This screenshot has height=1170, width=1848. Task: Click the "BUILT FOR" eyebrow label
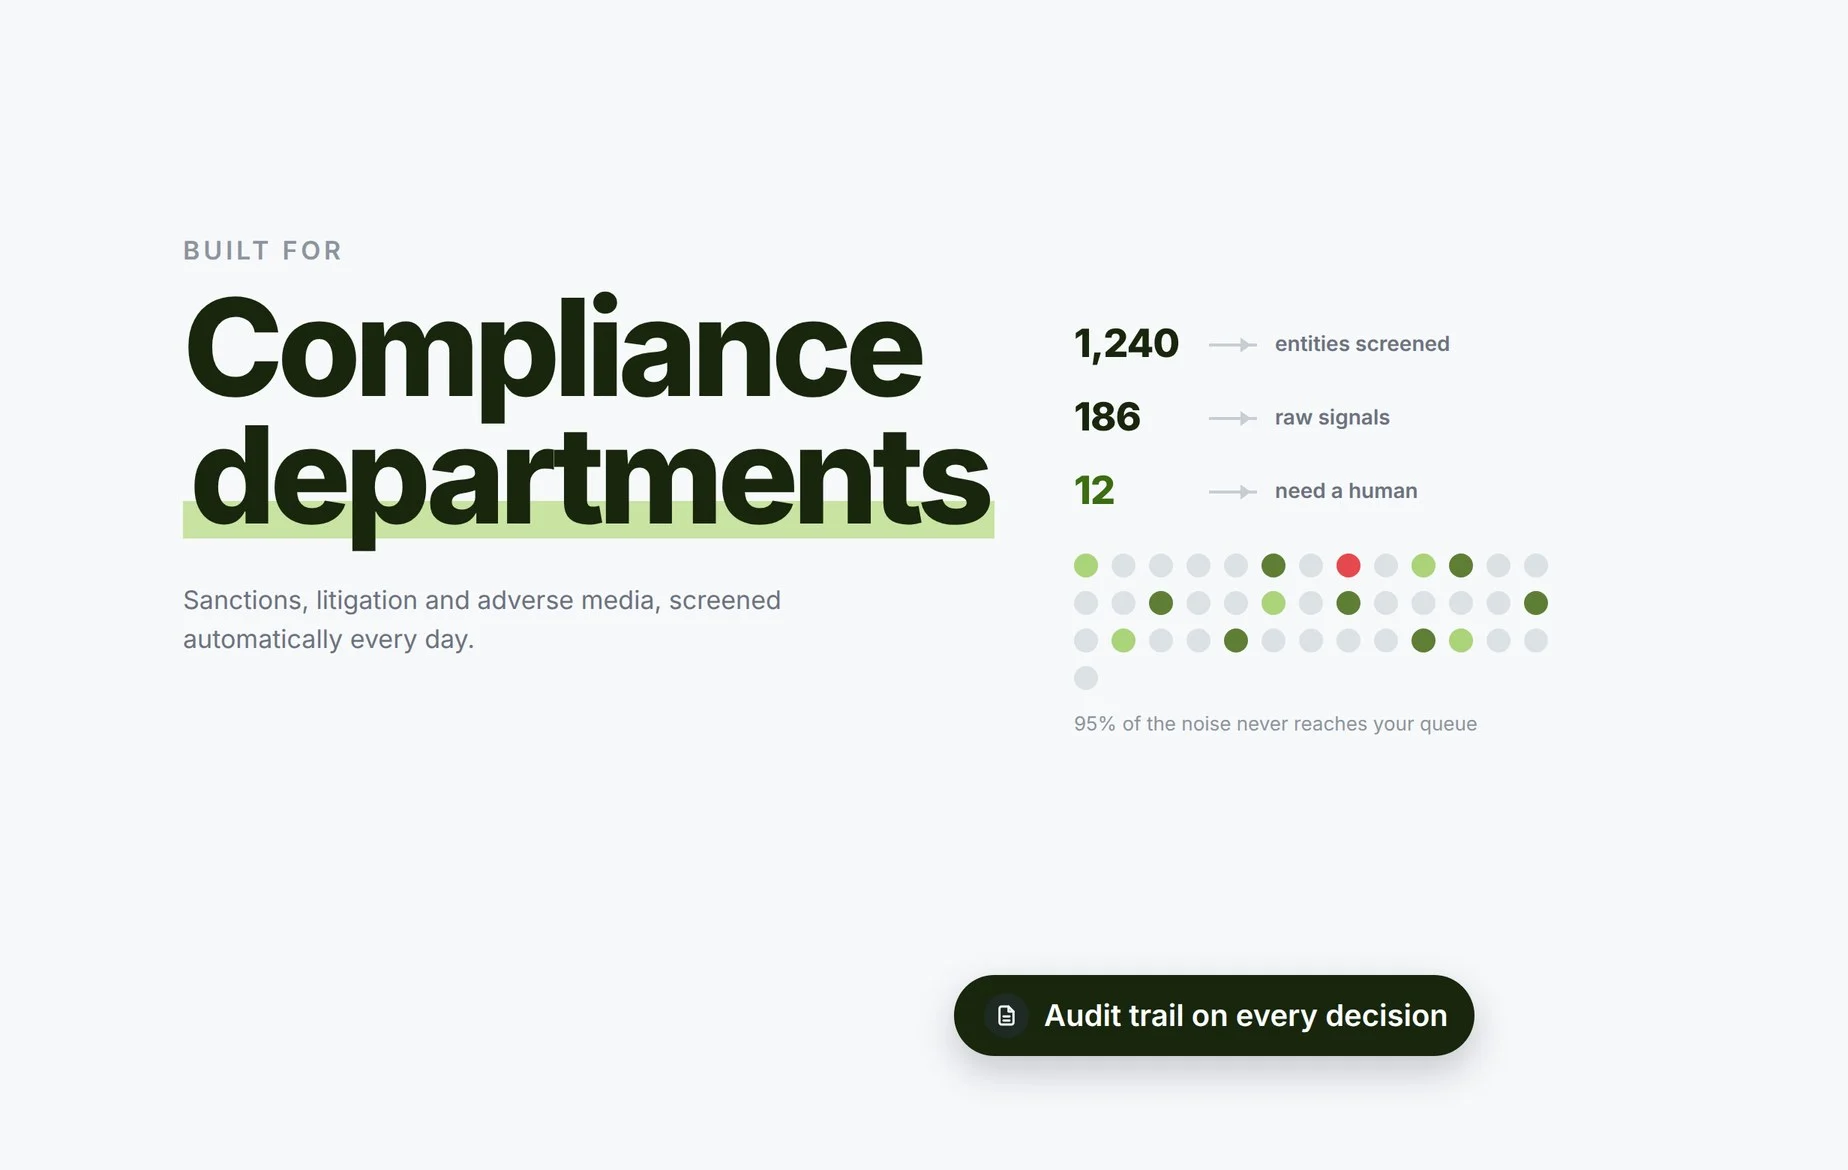263,250
